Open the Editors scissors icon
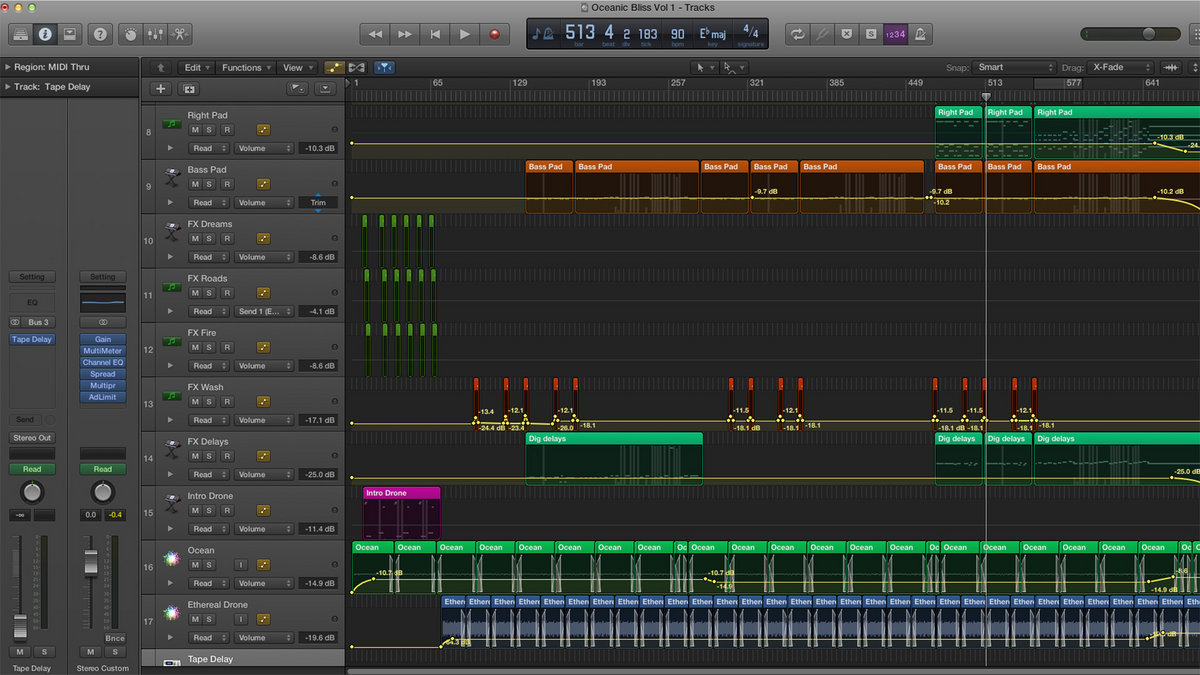The width and height of the screenshot is (1200, 675). (x=180, y=34)
